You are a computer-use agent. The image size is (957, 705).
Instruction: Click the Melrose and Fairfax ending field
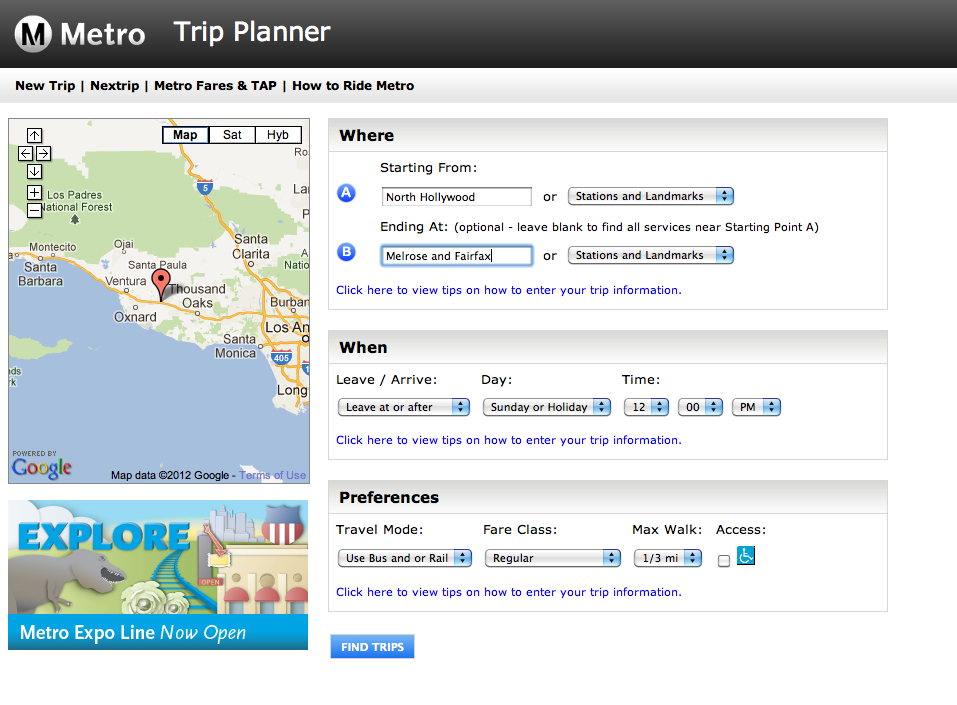(x=457, y=256)
